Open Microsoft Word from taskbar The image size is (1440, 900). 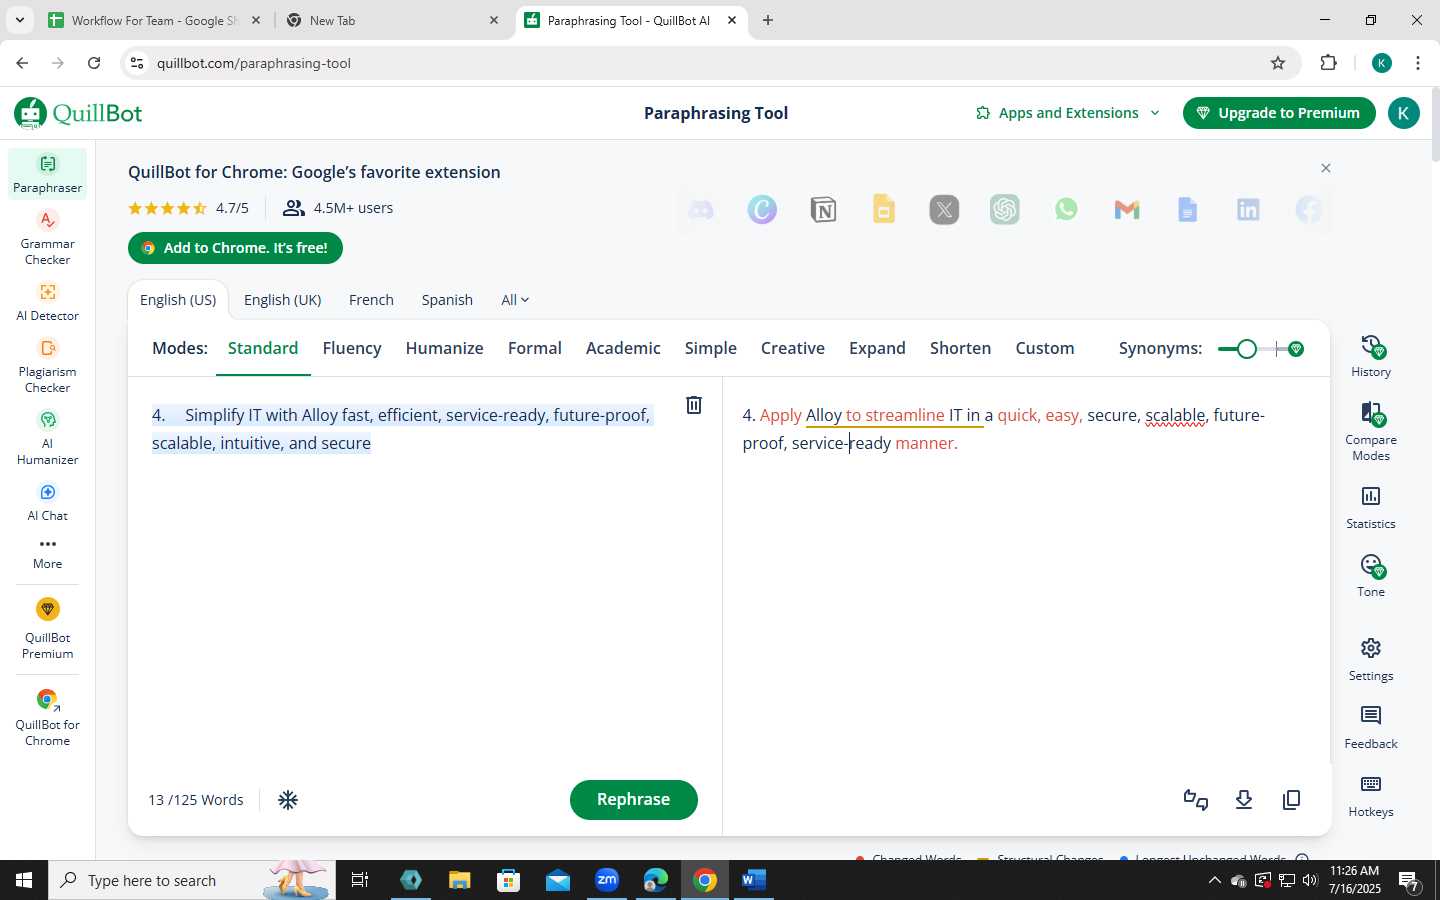click(753, 881)
